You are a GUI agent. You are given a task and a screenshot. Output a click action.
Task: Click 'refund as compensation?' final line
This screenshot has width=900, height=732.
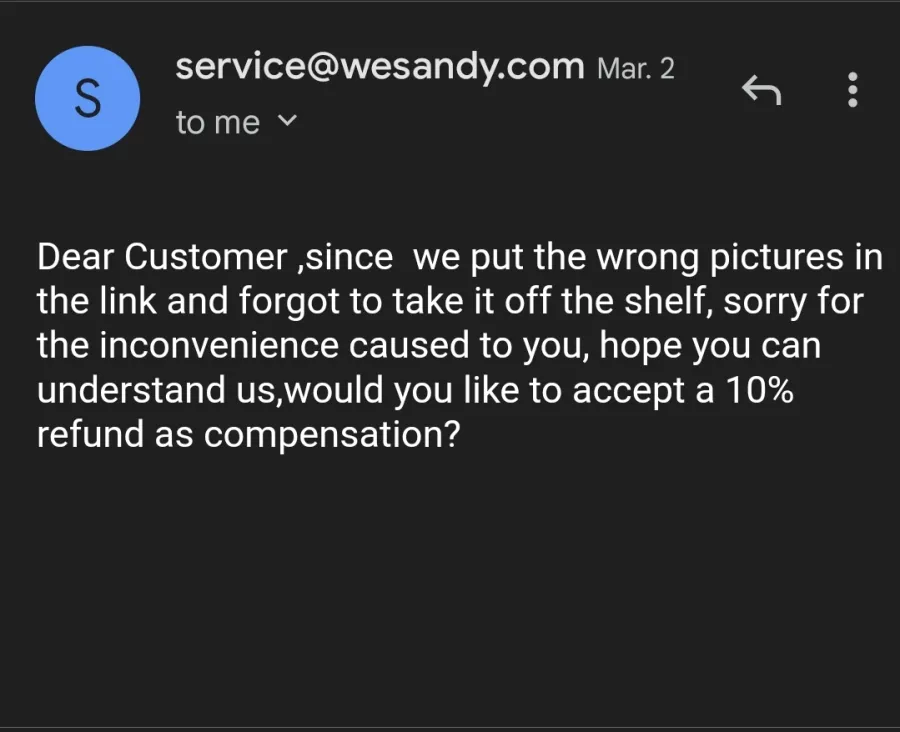pyautogui.click(x=249, y=435)
